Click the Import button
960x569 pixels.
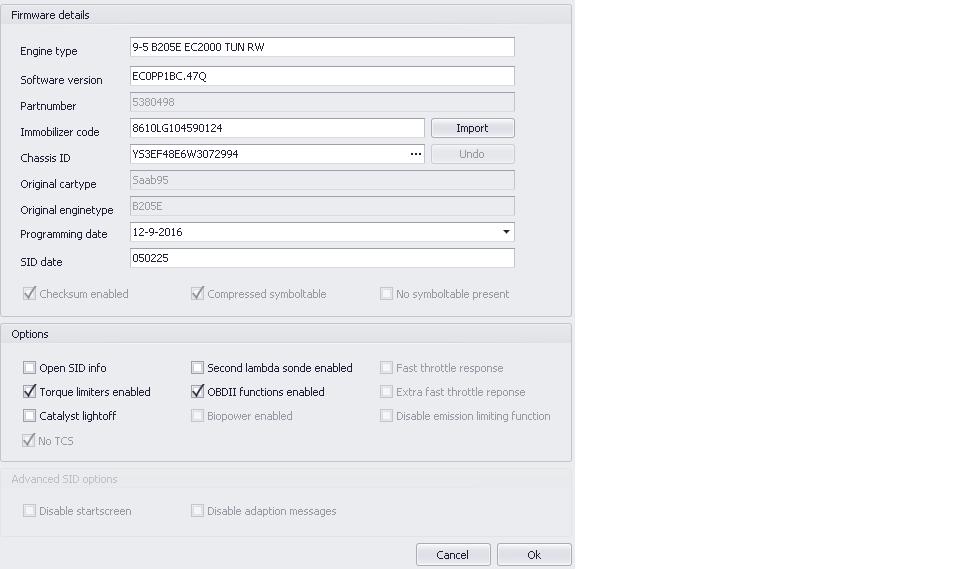(472, 128)
